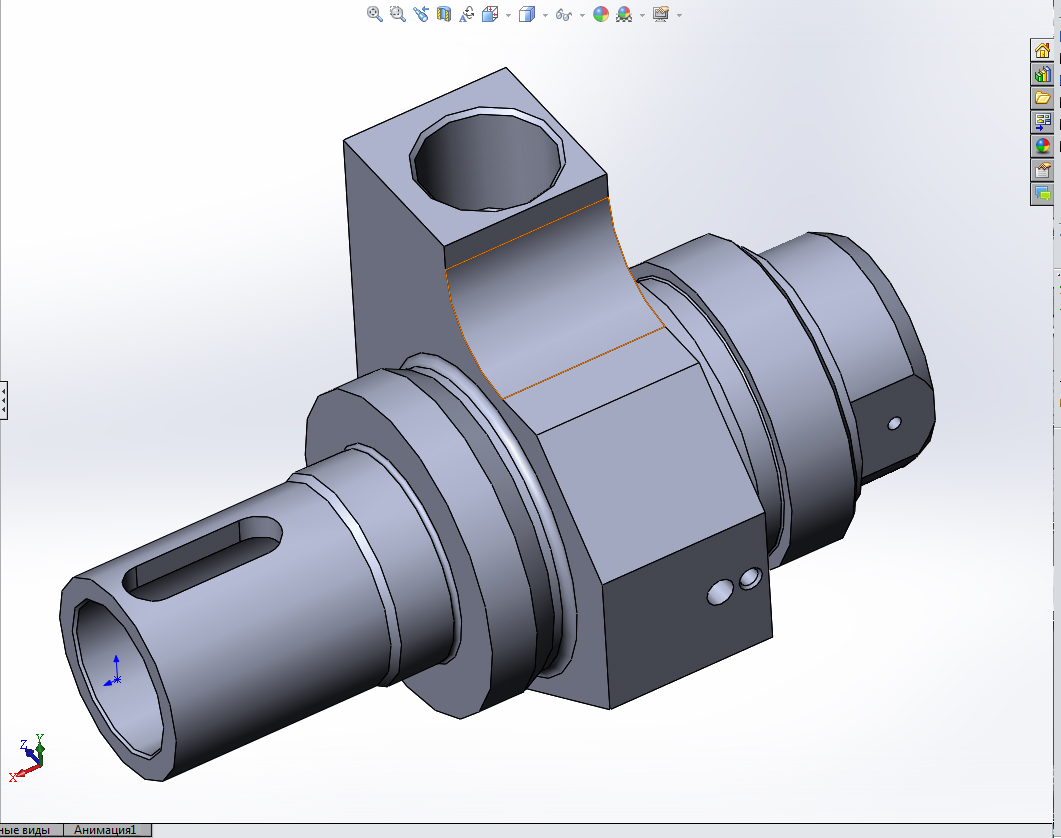This screenshot has height=838, width=1061.
Task: Open the View Palette task pane tab
Action: [x=1042, y=122]
